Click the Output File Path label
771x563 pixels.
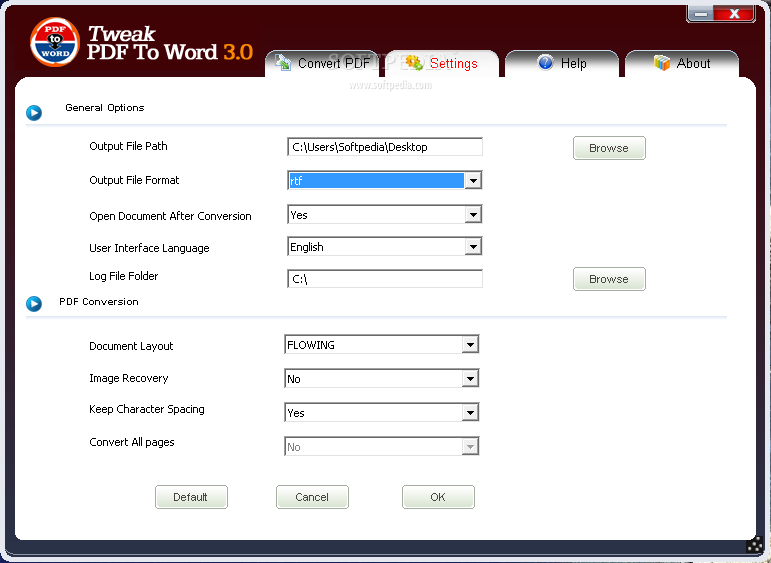[128, 146]
